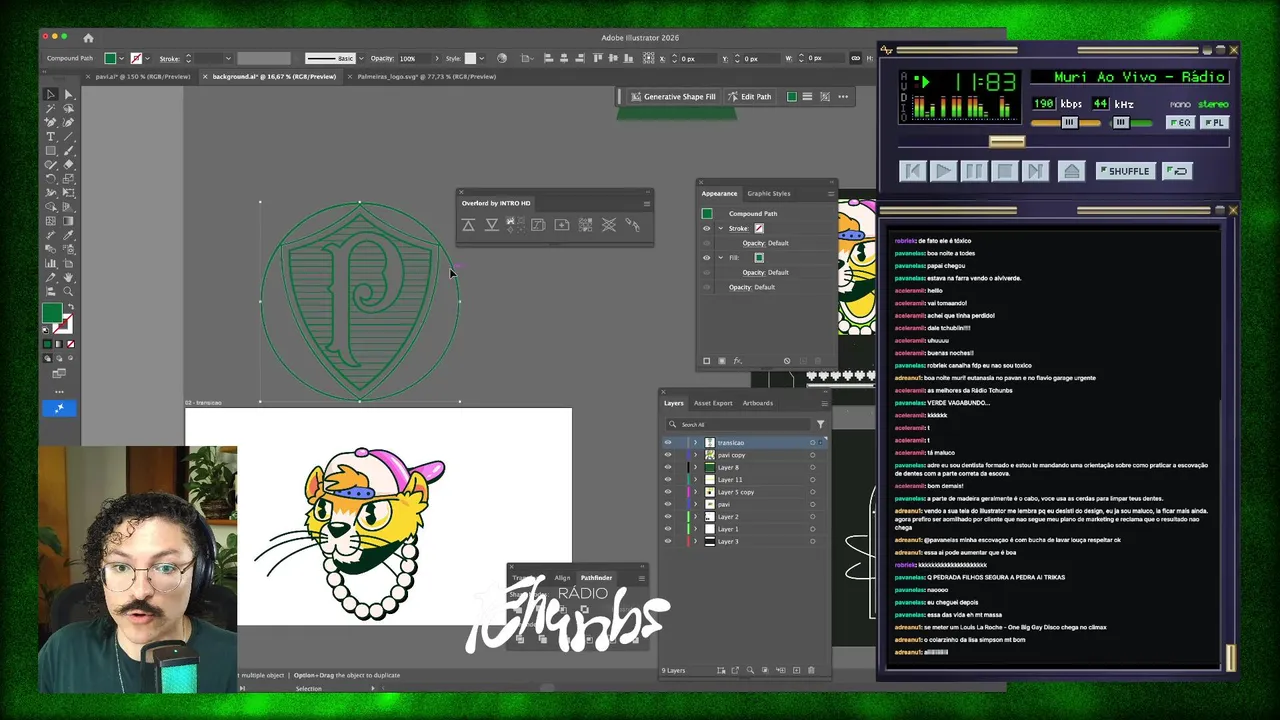Image resolution: width=1280 pixels, height=720 pixels.
Task: Expand Layer 2 in Layers panel
Action: click(696, 517)
